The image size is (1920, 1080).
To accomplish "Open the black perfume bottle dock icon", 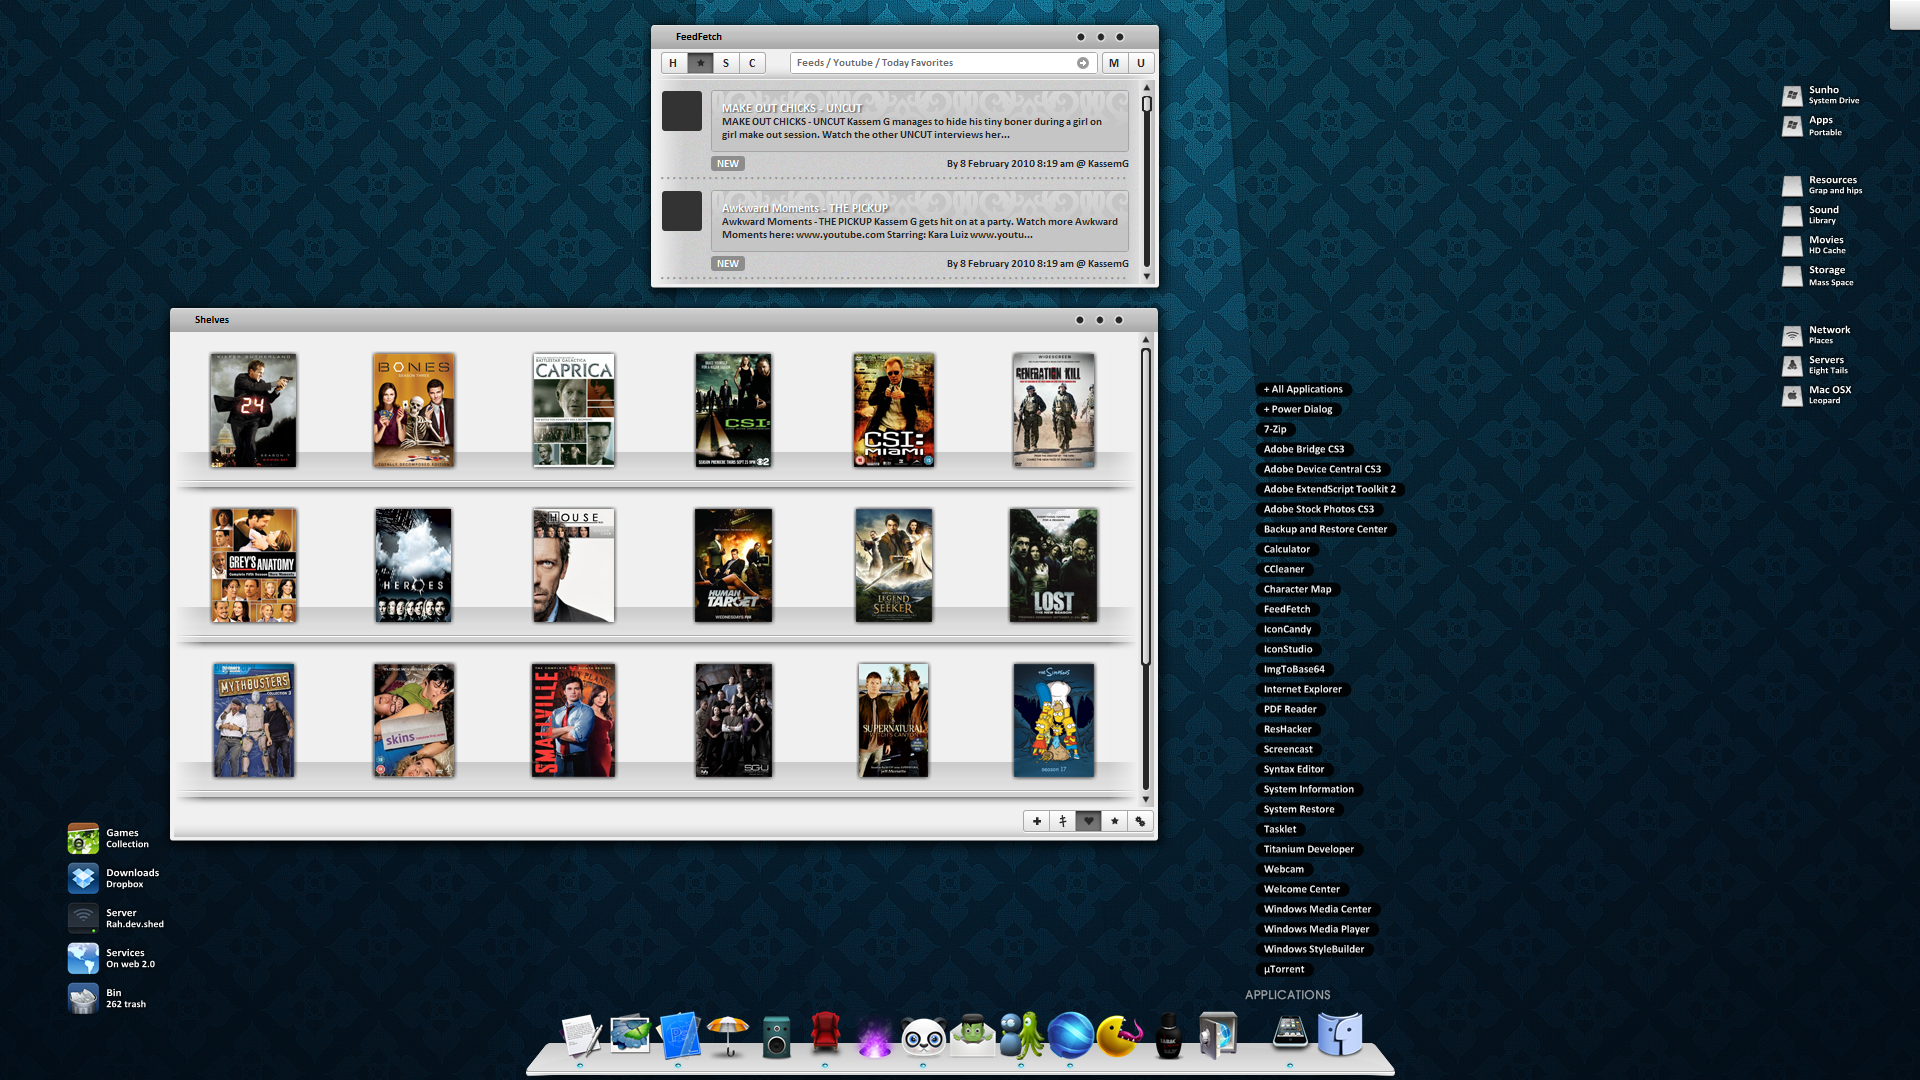I will [1168, 1036].
